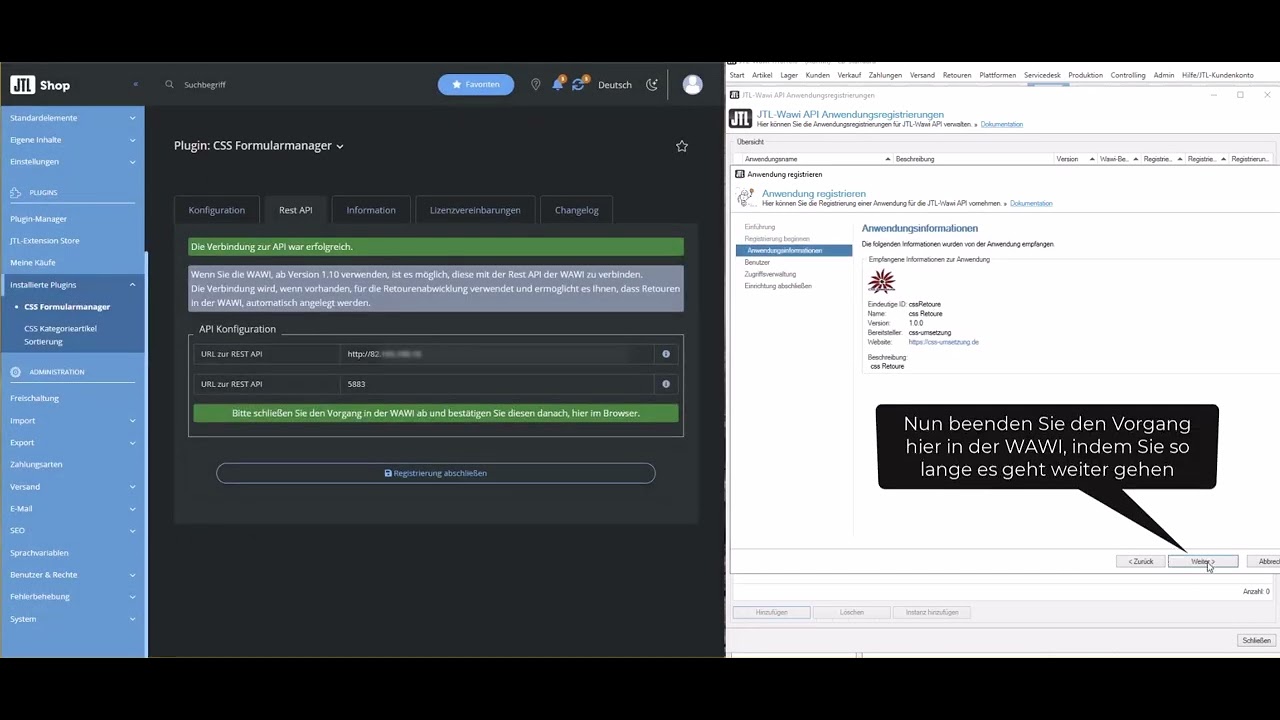Click Schließen button in Wawi window
The width and height of the screenshot is (1280, 720).
click(1256, 640)
